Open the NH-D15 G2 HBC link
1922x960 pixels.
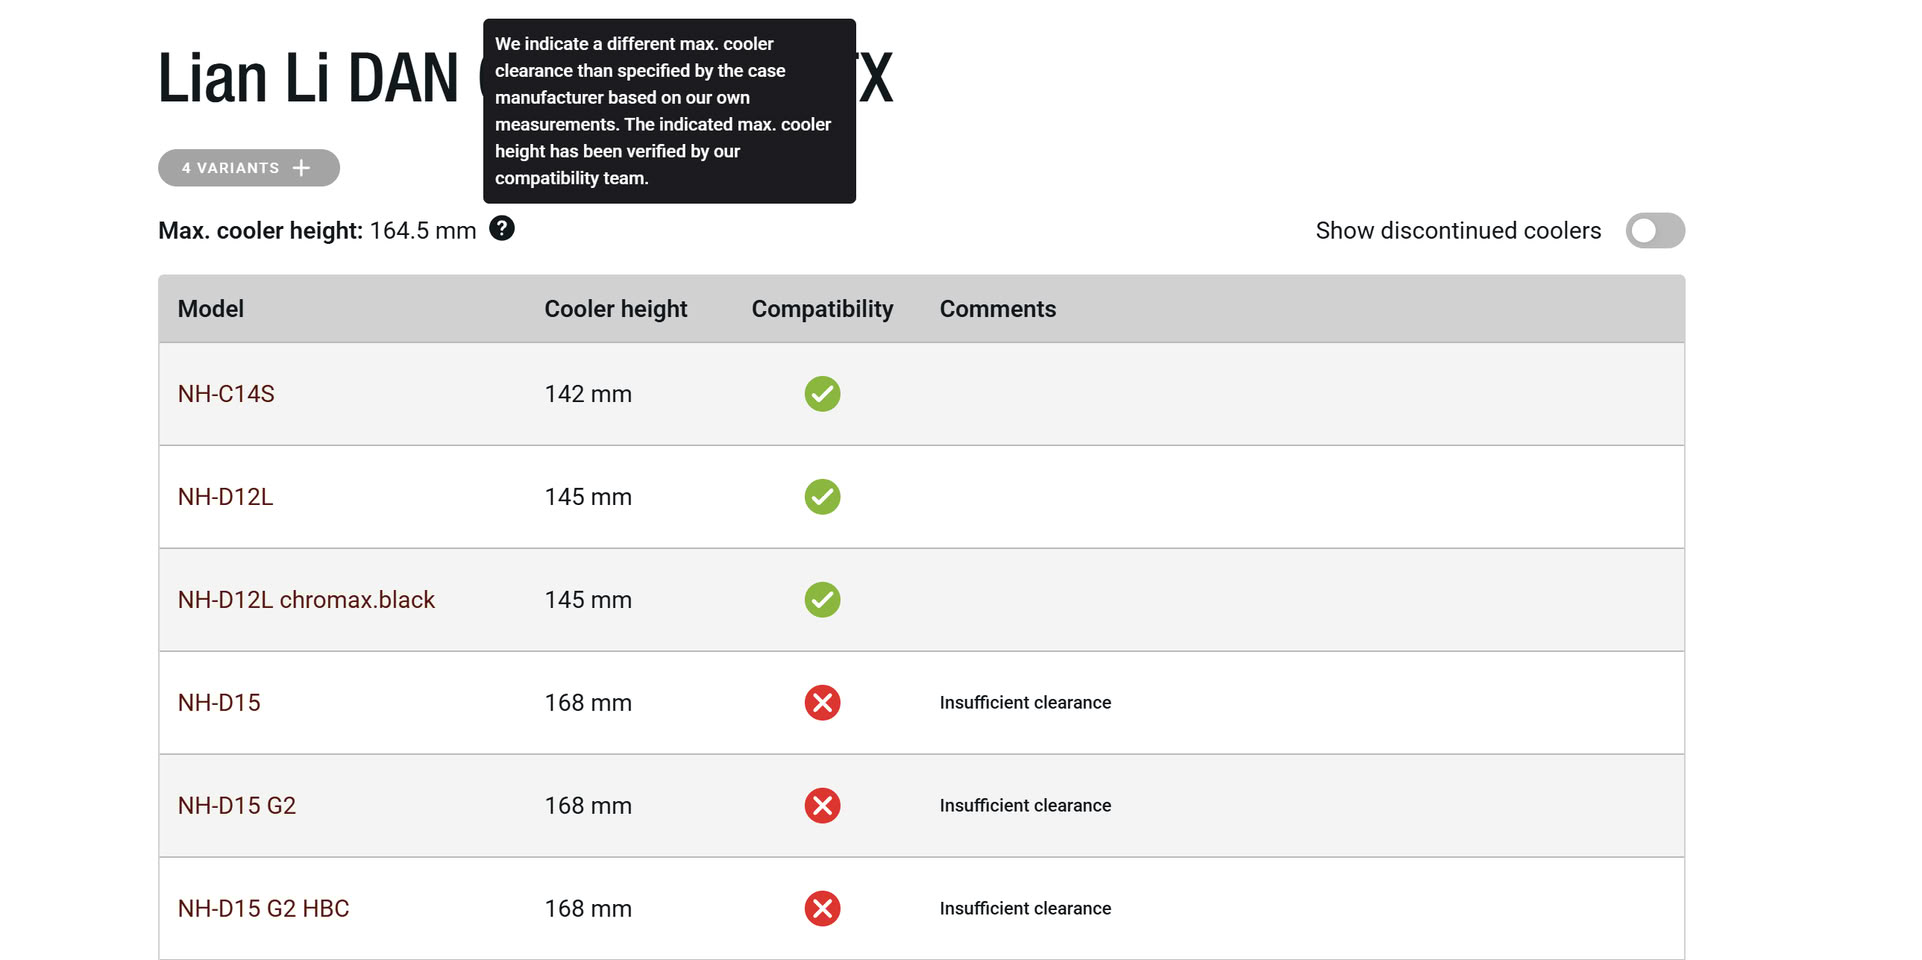(264, 909)
